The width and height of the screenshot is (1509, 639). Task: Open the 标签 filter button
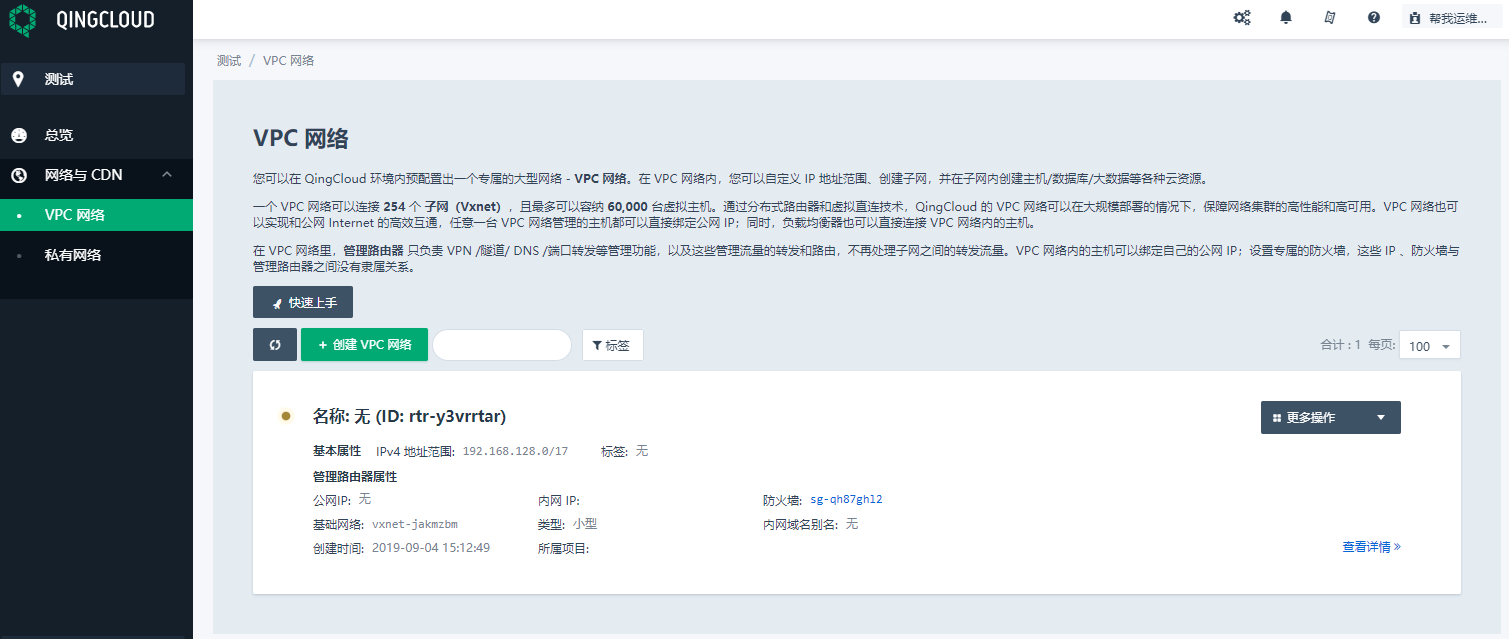pos(612,345)
